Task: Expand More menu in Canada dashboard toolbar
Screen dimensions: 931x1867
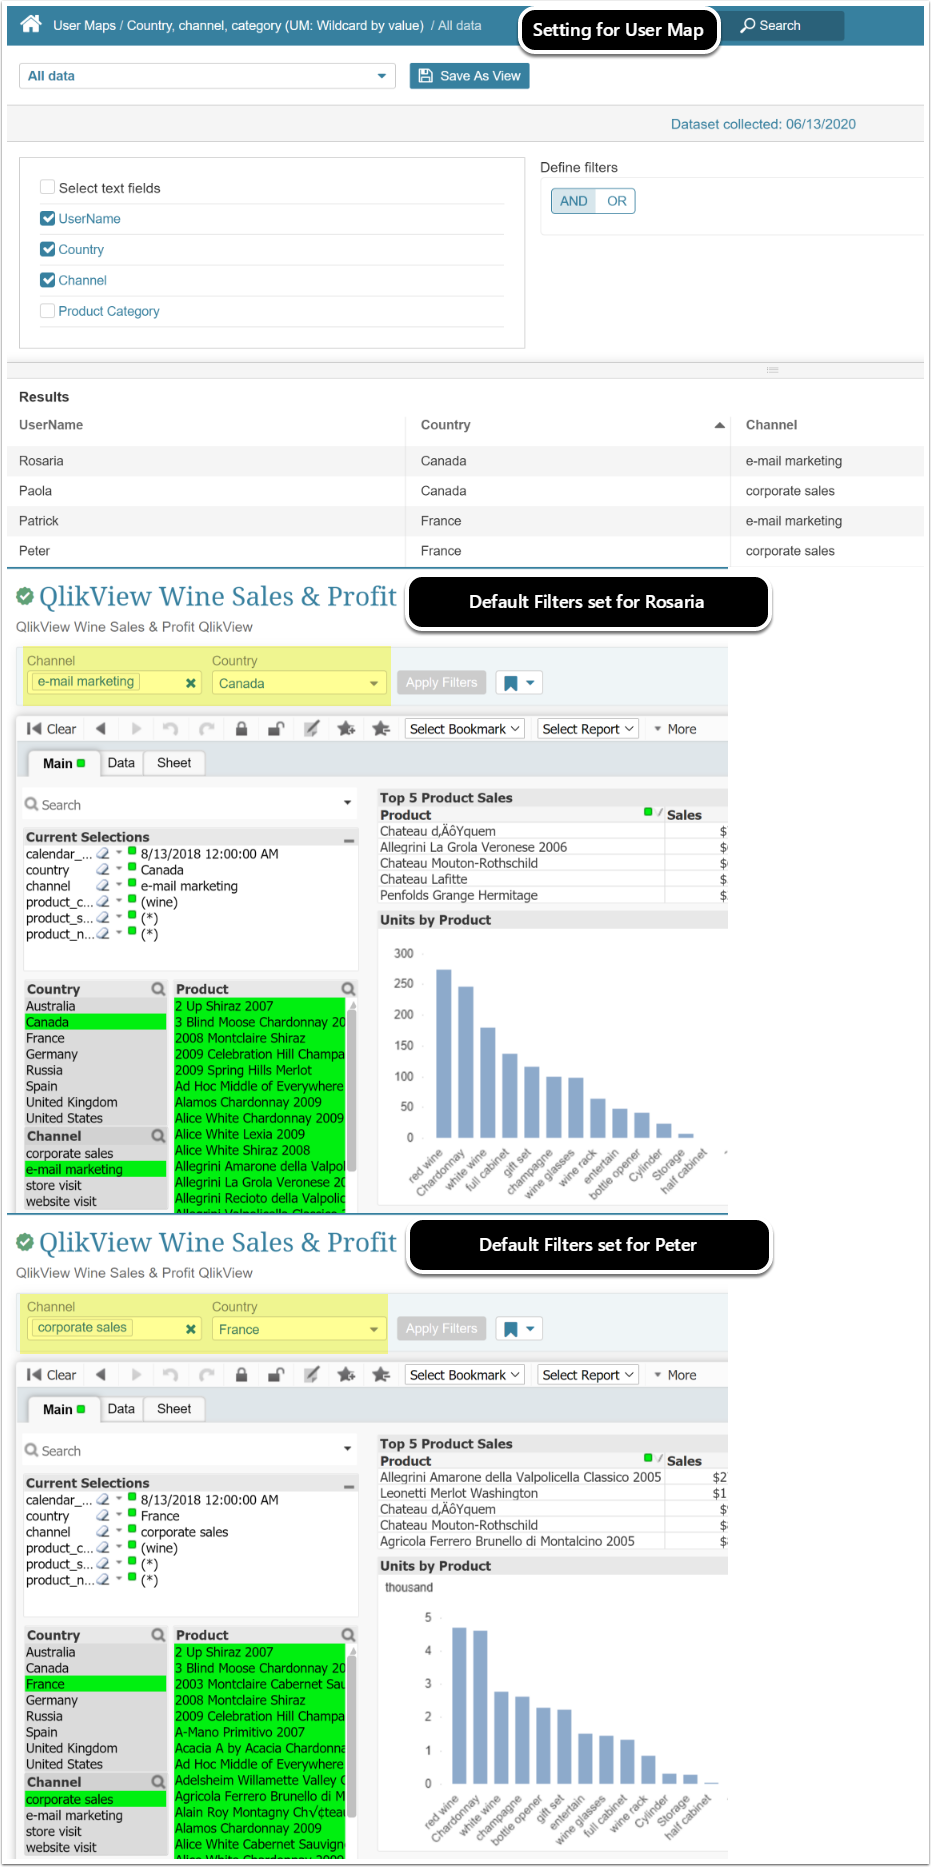Action: coord(675,729)
